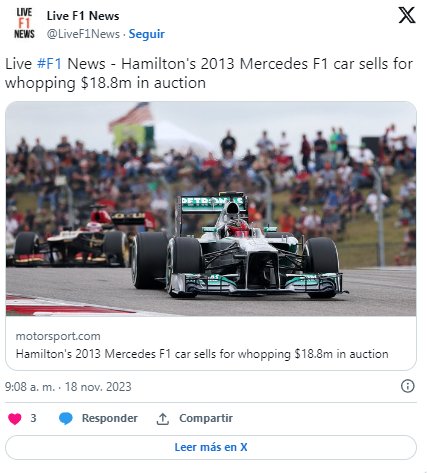
Task: Open the @LiveF1News handle
Action: 83,34
